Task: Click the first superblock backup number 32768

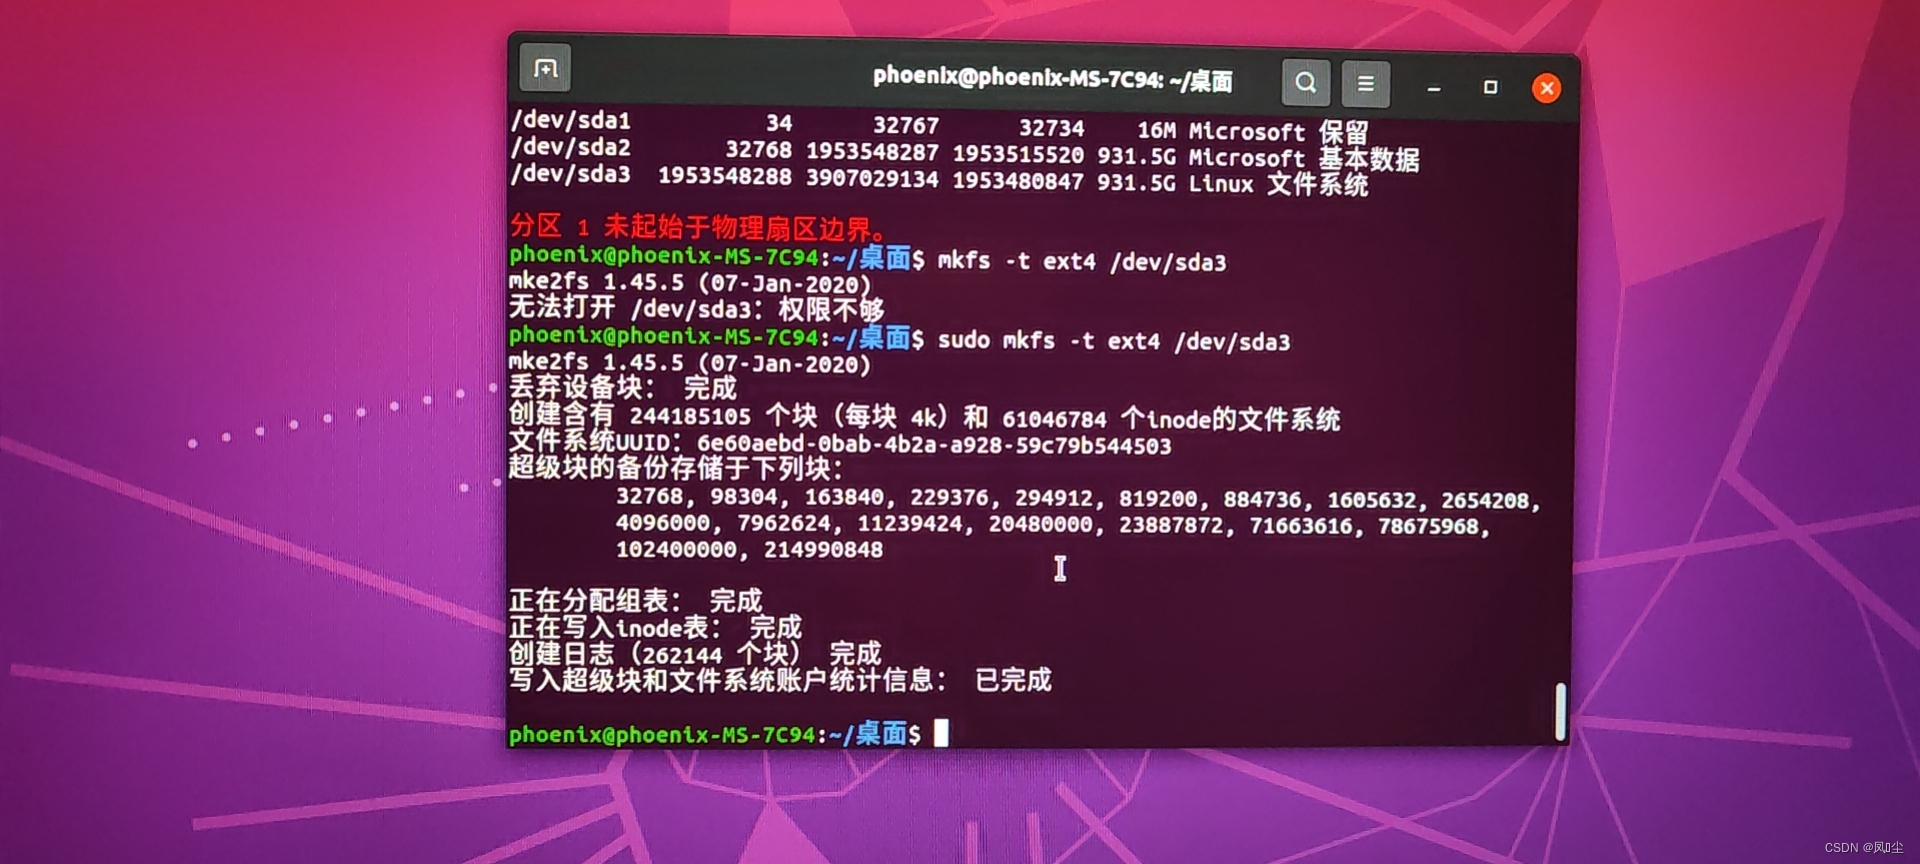Action: (x=650, y=496)
